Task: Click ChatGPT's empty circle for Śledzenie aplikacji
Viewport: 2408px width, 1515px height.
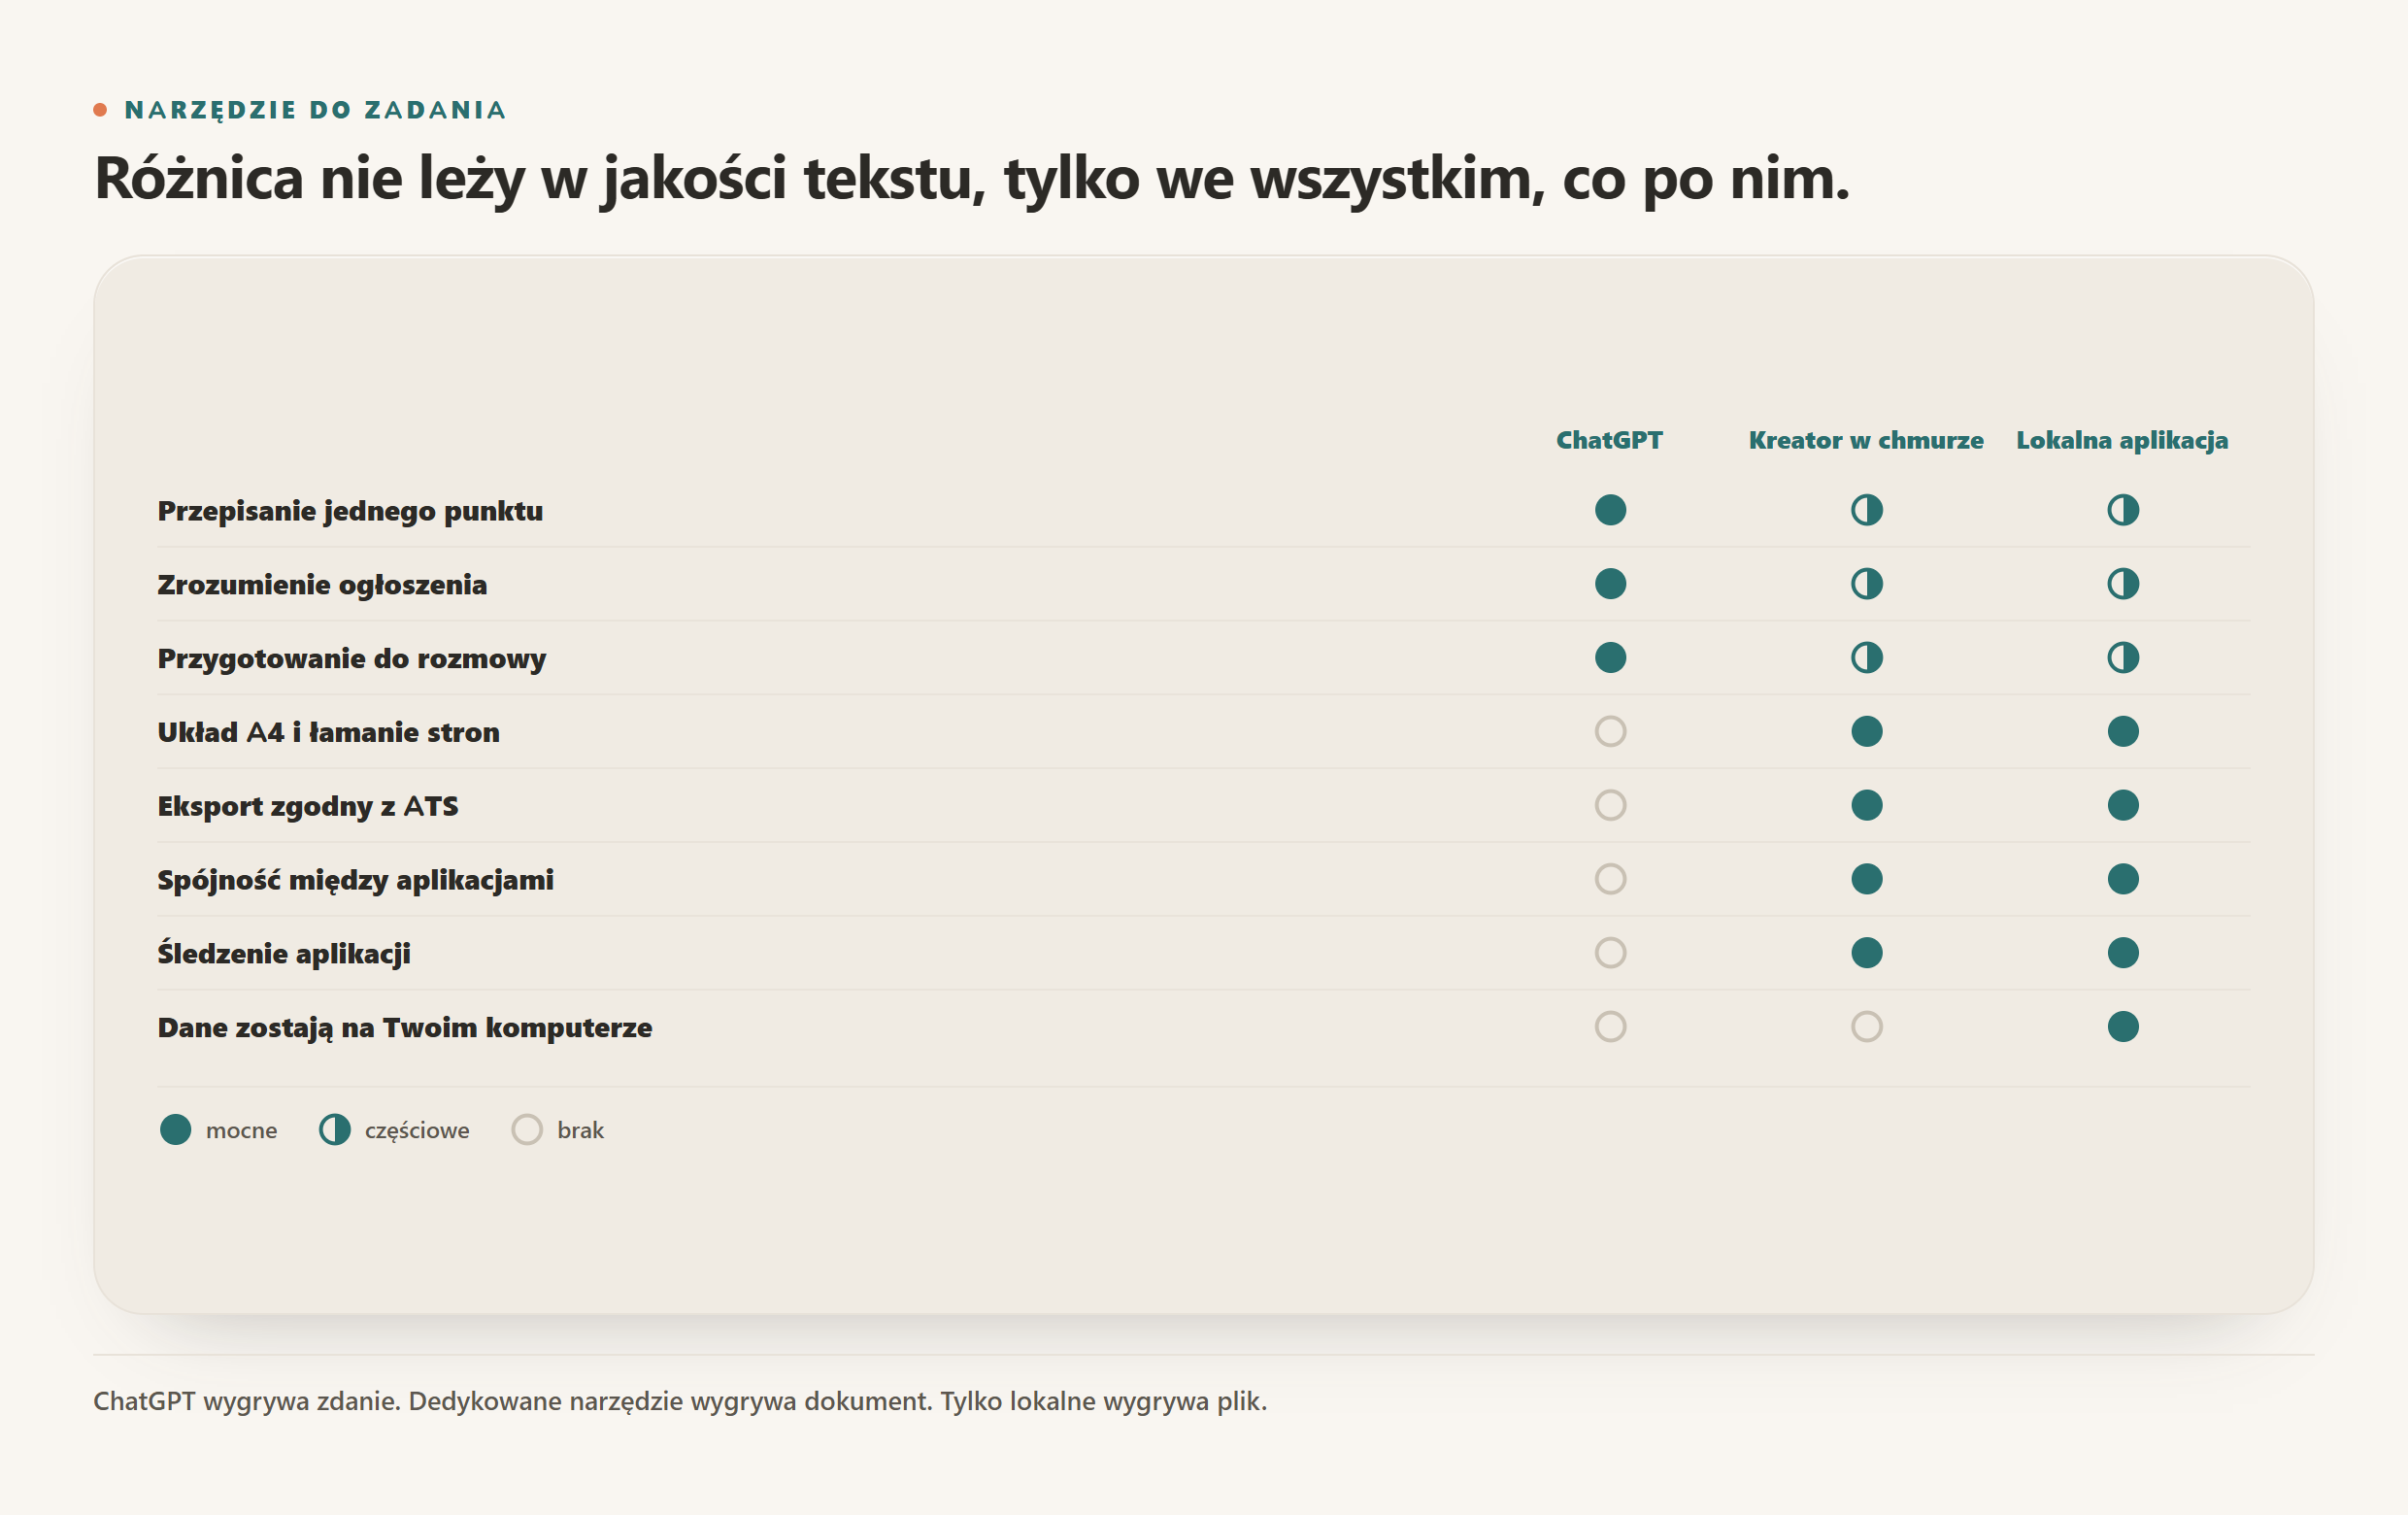Action: [1610, 953]
